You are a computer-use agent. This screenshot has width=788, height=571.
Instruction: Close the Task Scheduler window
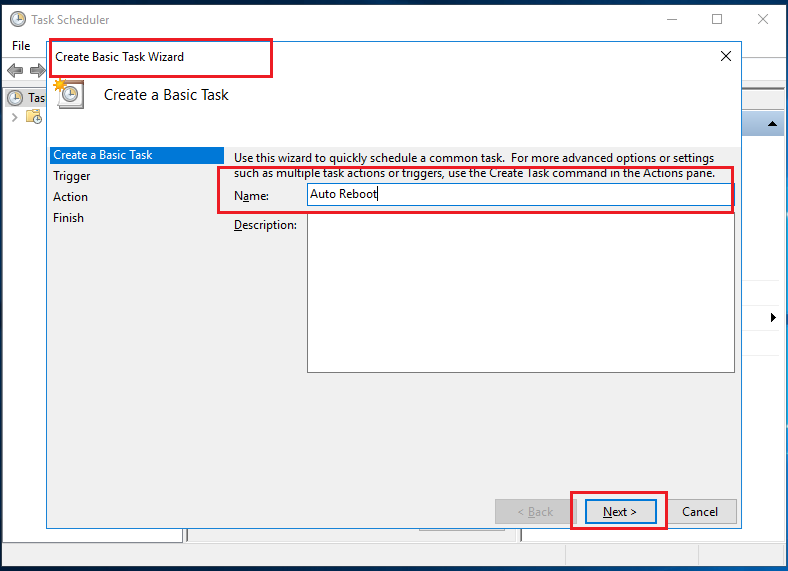(x=763, y=19)
